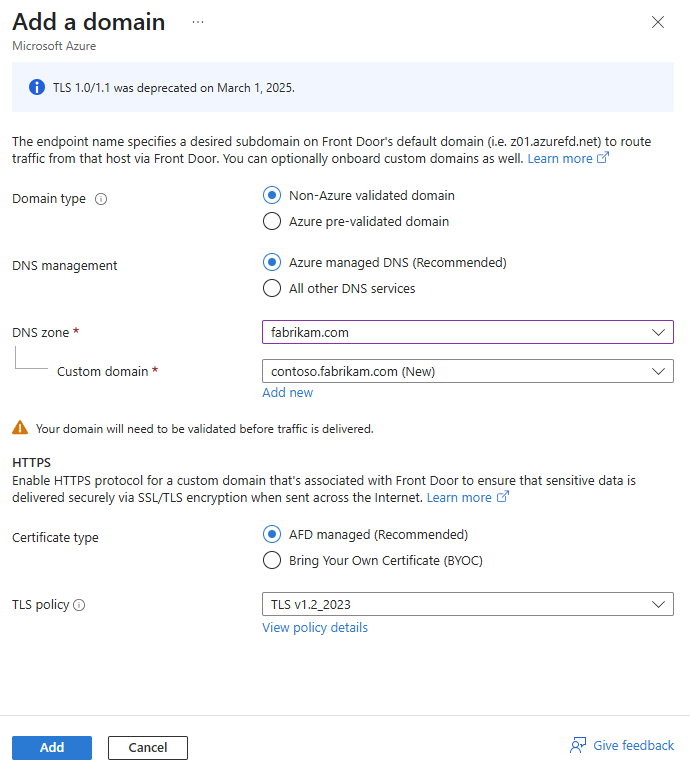This screenshot has height=776, width=690.
Task: Click the Give feedback icon
Action: [x=578, y=745]
